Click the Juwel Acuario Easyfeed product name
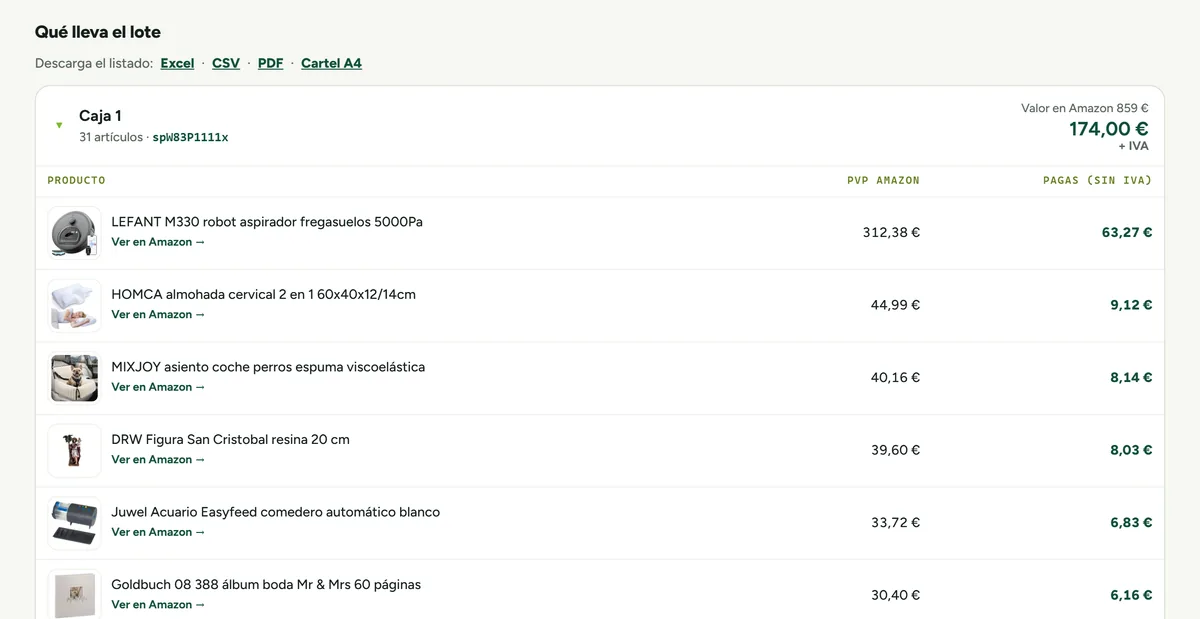This screenshot has width=1200, height=619. pos(275,512)
